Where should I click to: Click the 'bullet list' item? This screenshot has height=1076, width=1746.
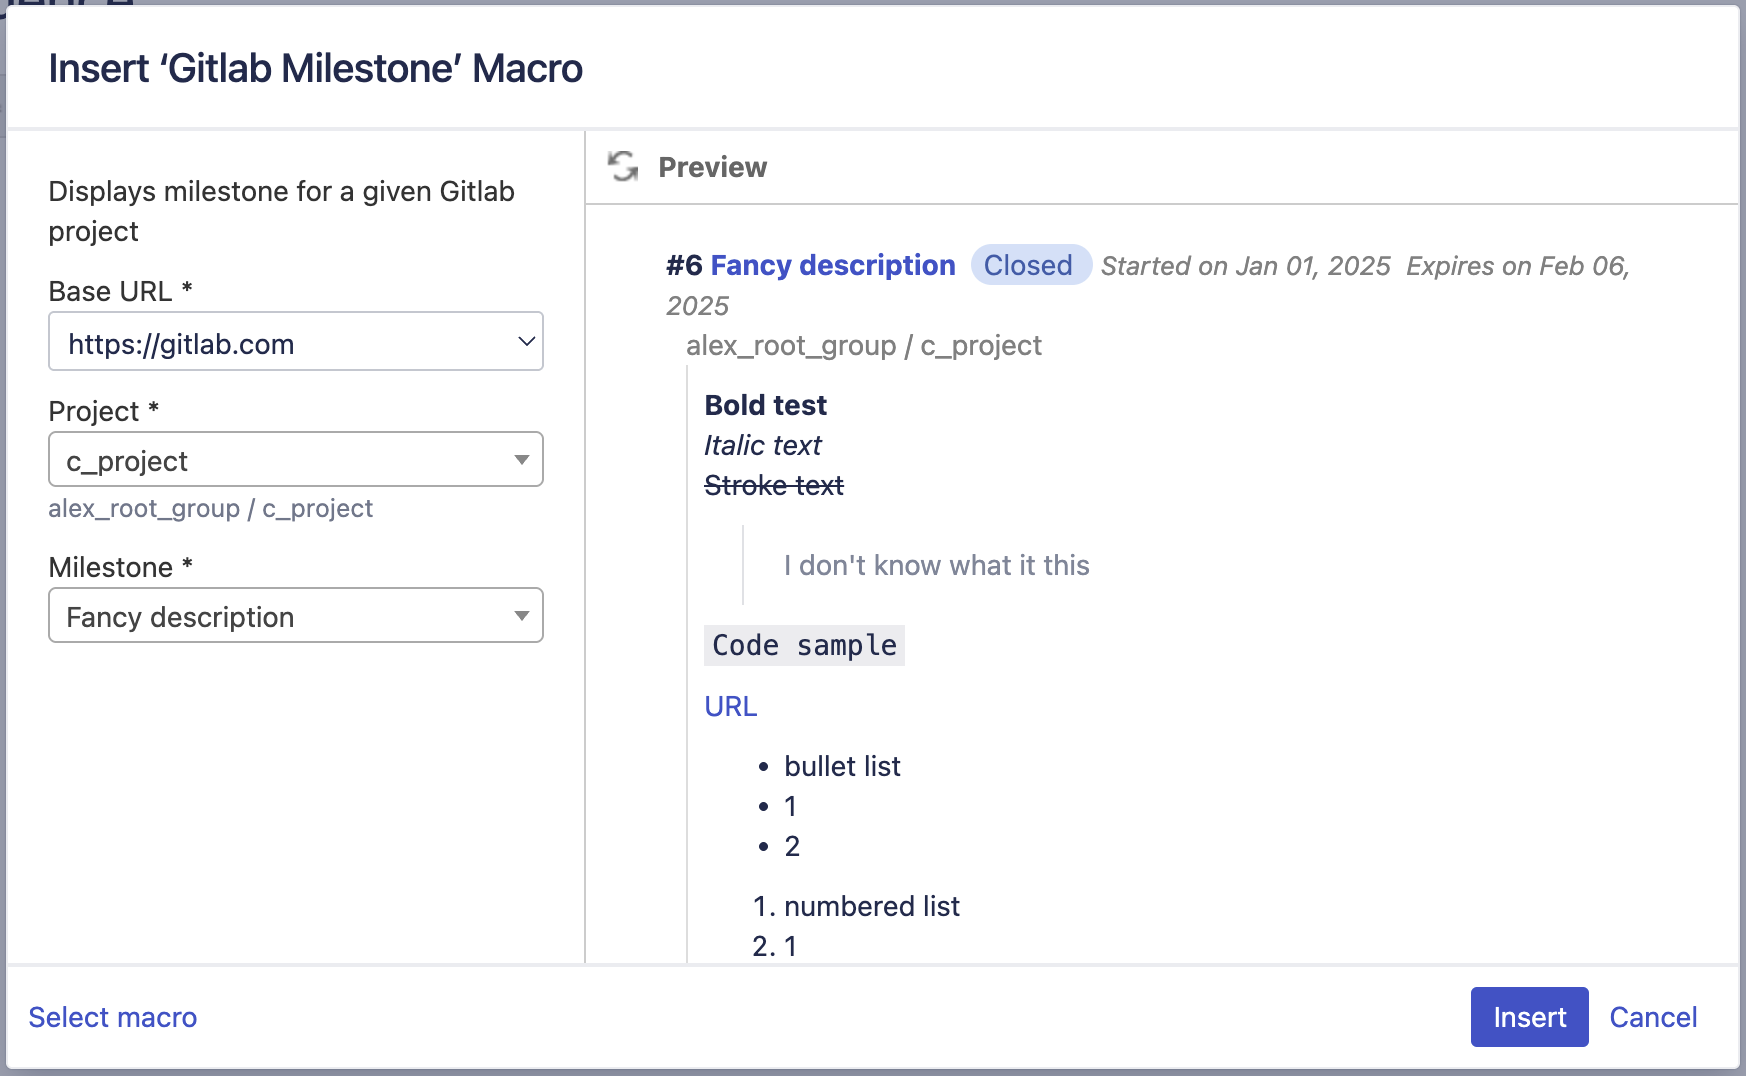click(x=842, y=766)
